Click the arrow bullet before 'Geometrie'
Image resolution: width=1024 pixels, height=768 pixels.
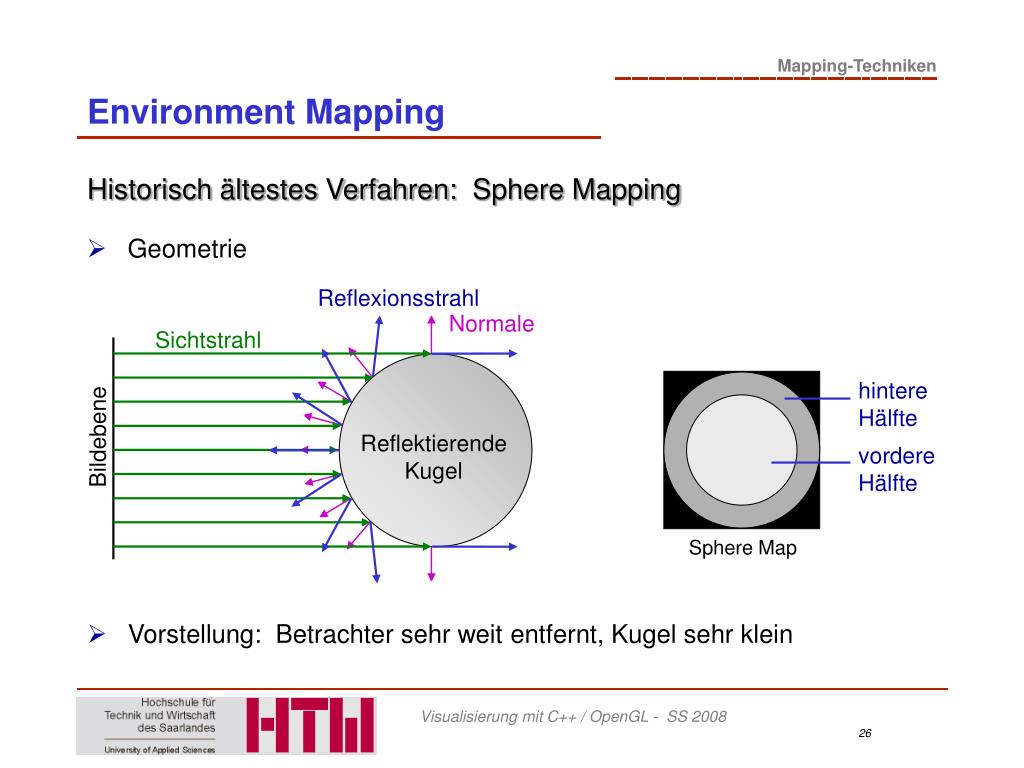pos(97,248)
